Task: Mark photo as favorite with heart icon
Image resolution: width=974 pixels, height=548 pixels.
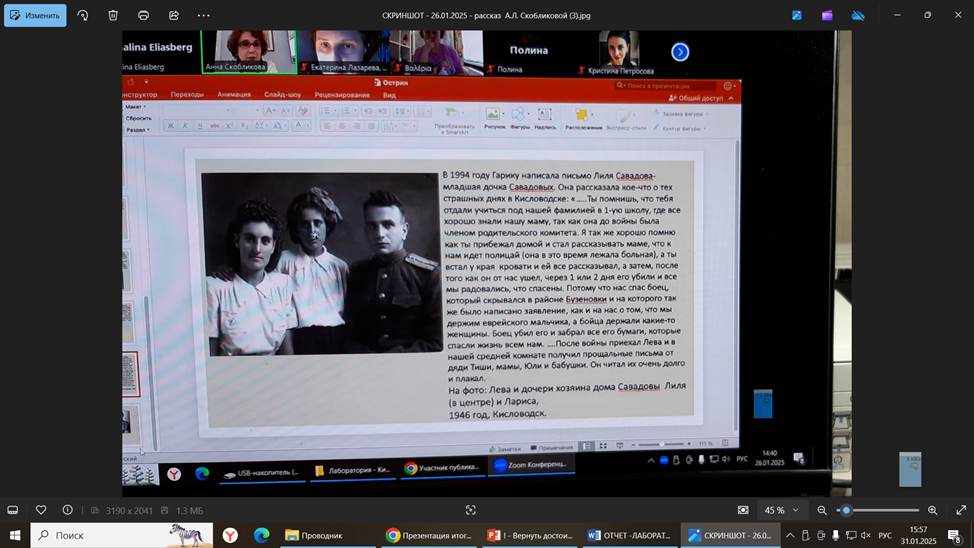Action: [41, 510]
